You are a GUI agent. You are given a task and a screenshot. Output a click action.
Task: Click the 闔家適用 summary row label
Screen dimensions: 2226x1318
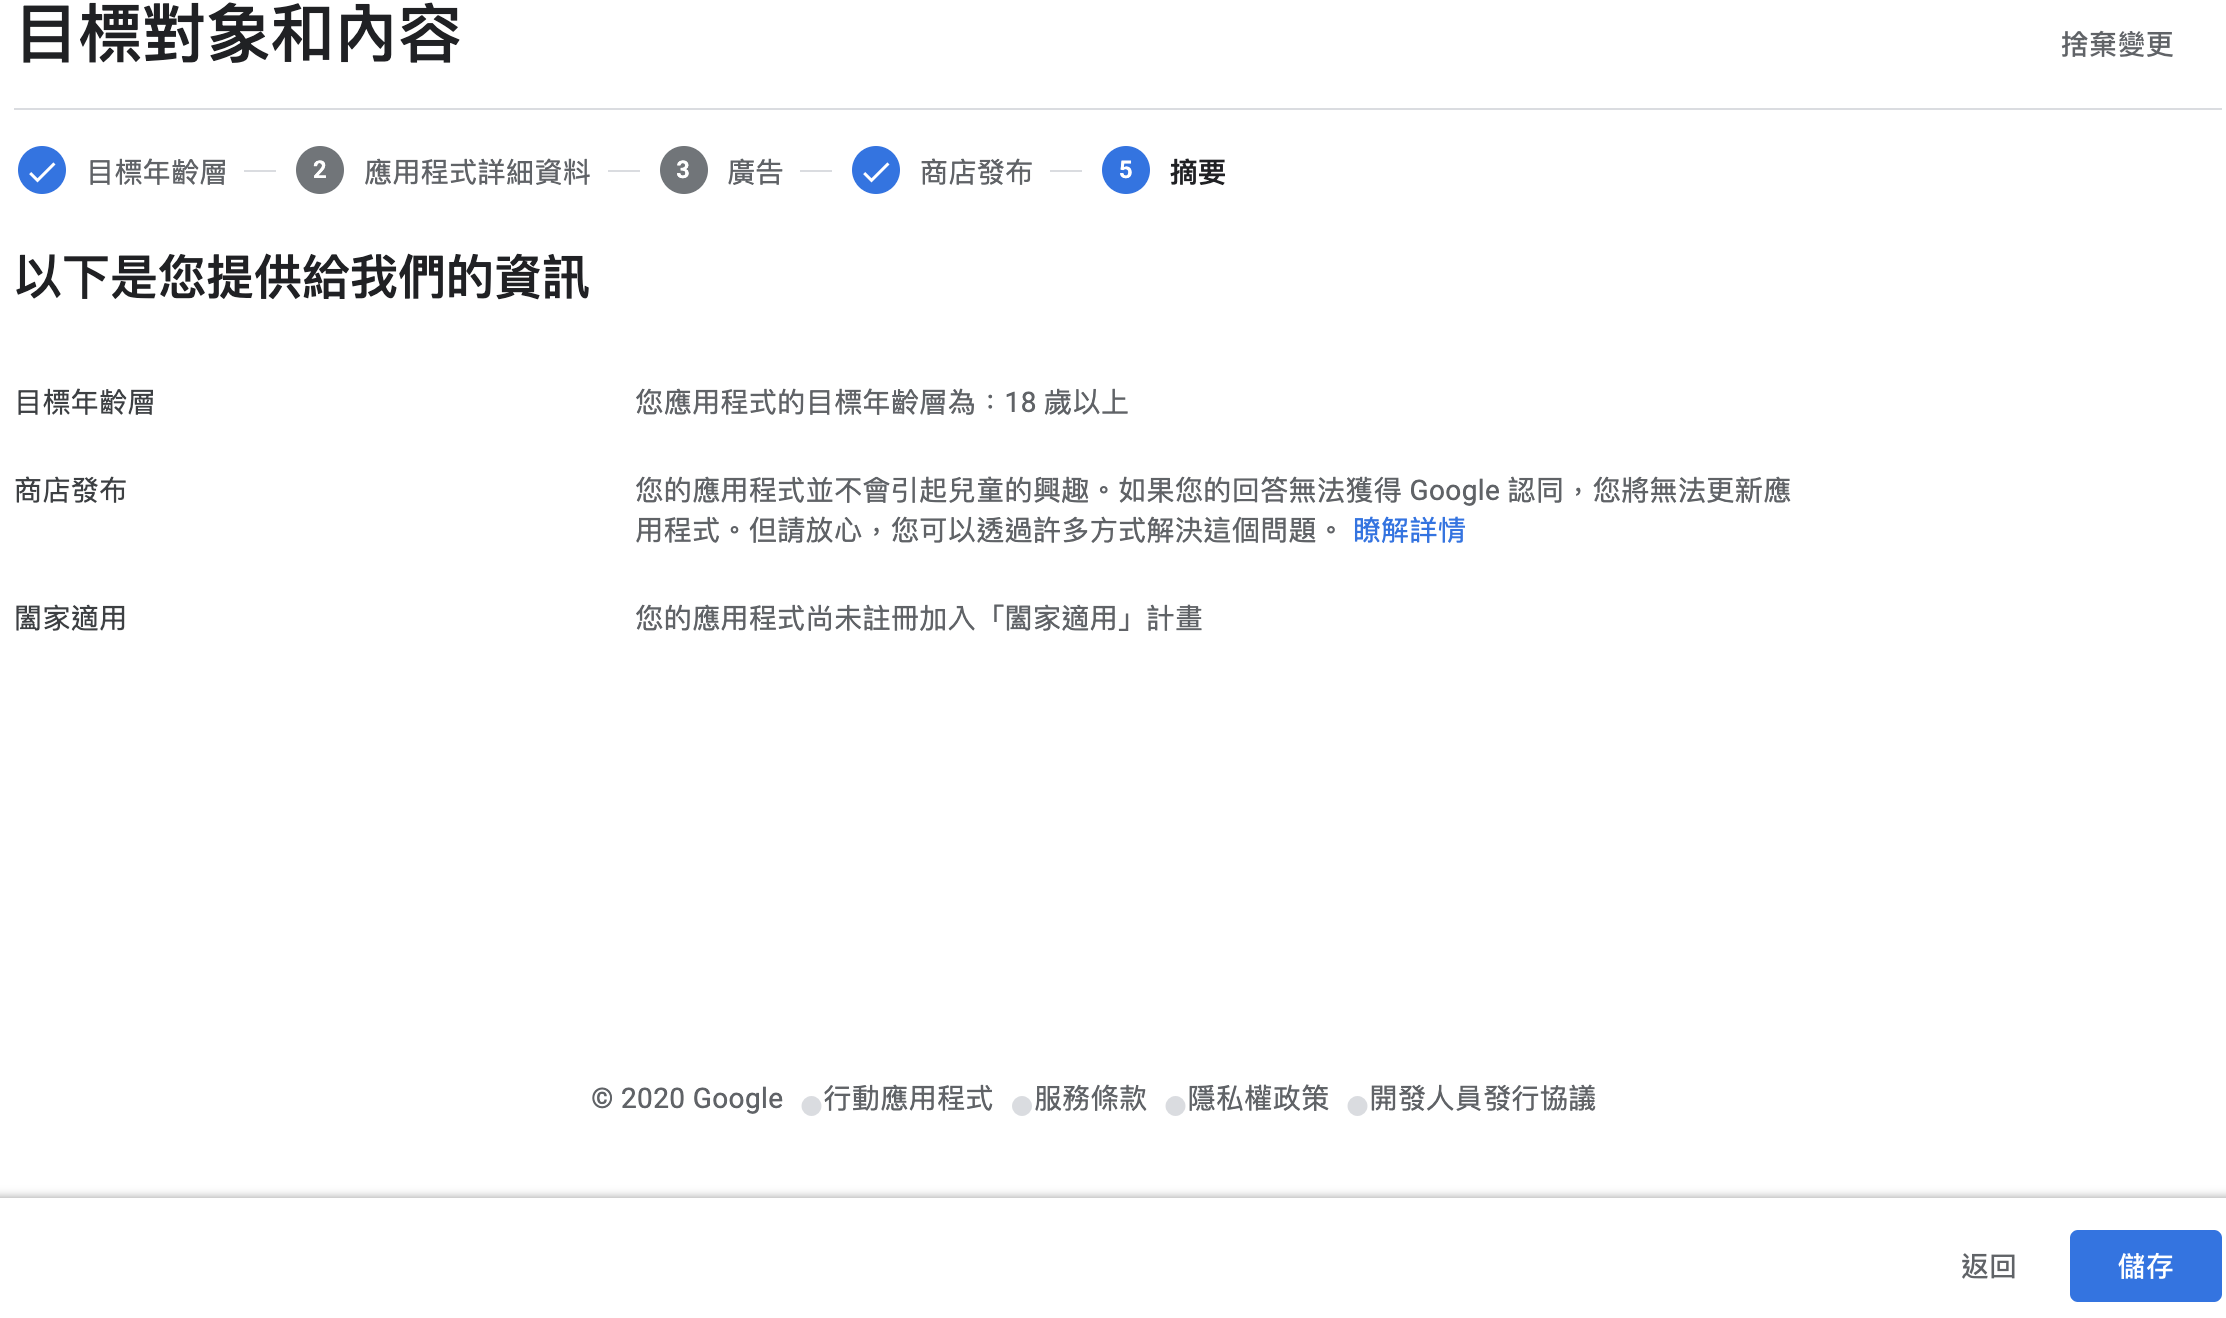pos(71,618)
